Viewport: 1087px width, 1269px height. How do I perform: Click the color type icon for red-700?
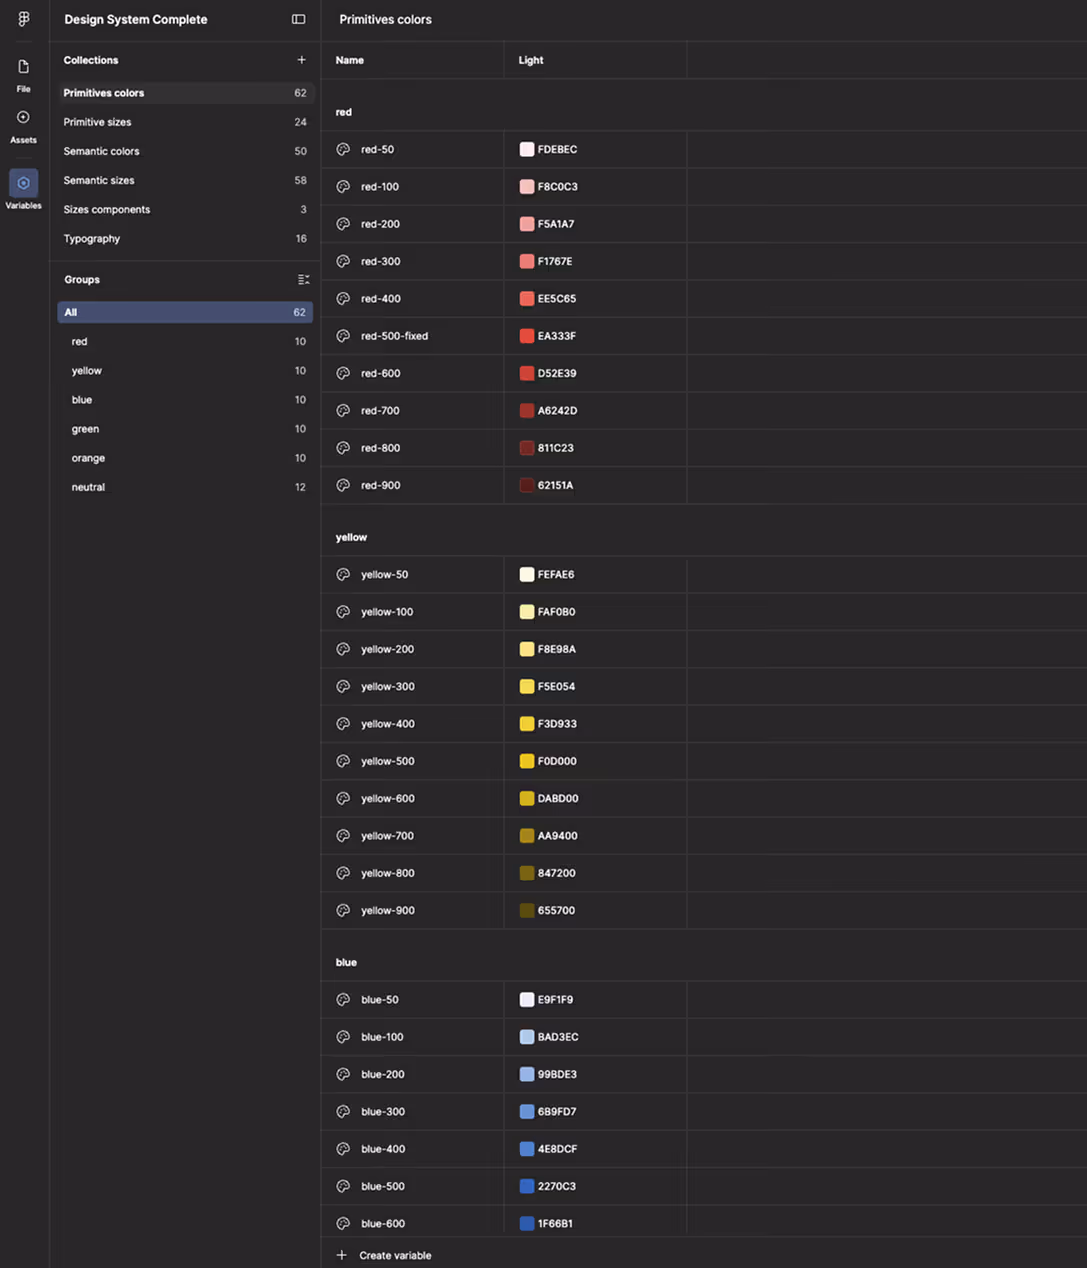pyautogui.click(x=343, y=411)
